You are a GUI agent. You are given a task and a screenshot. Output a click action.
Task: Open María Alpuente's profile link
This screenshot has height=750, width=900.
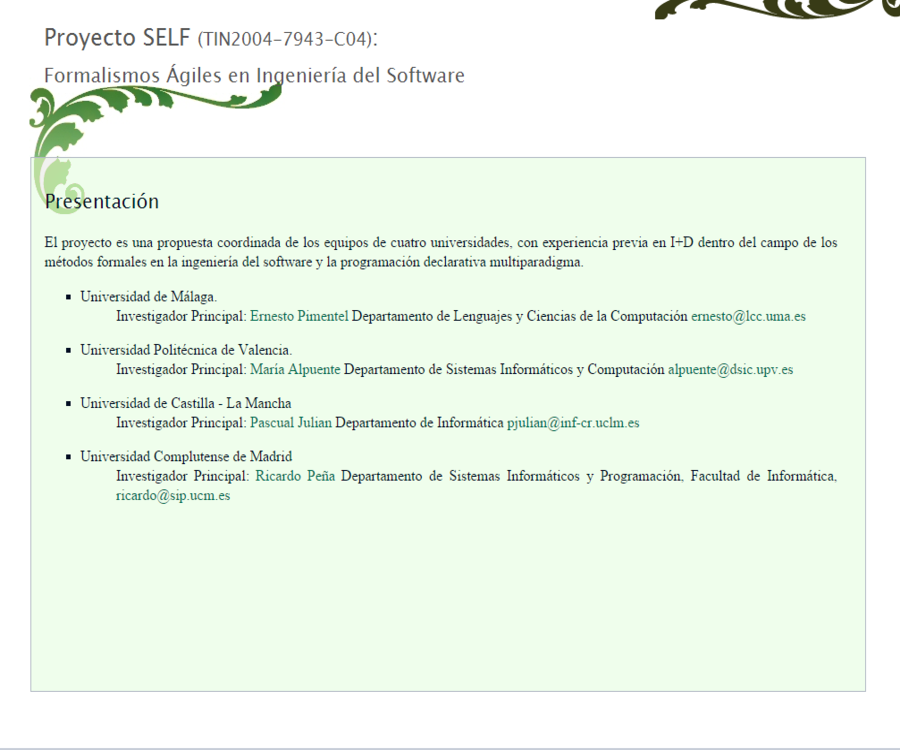tap(295, 370)
